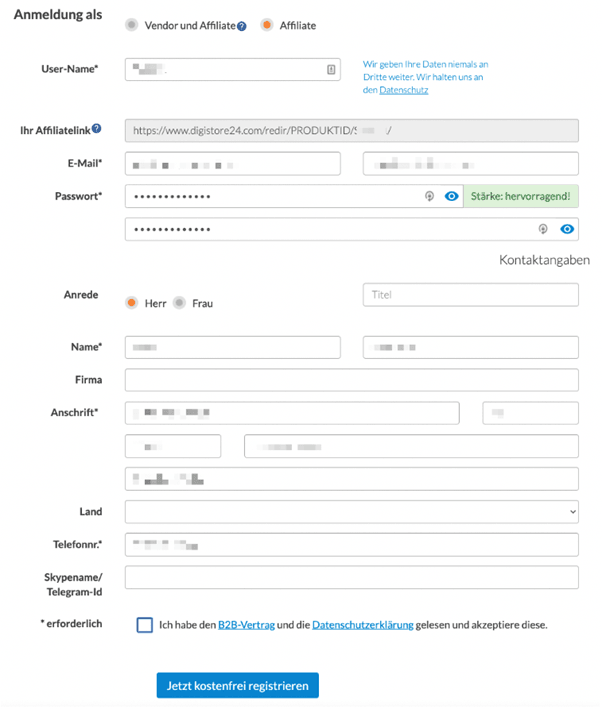Accept B2B-Vertrag and Datenschutz checkbox
Viewport: 602px width, 709px height.
145,625
